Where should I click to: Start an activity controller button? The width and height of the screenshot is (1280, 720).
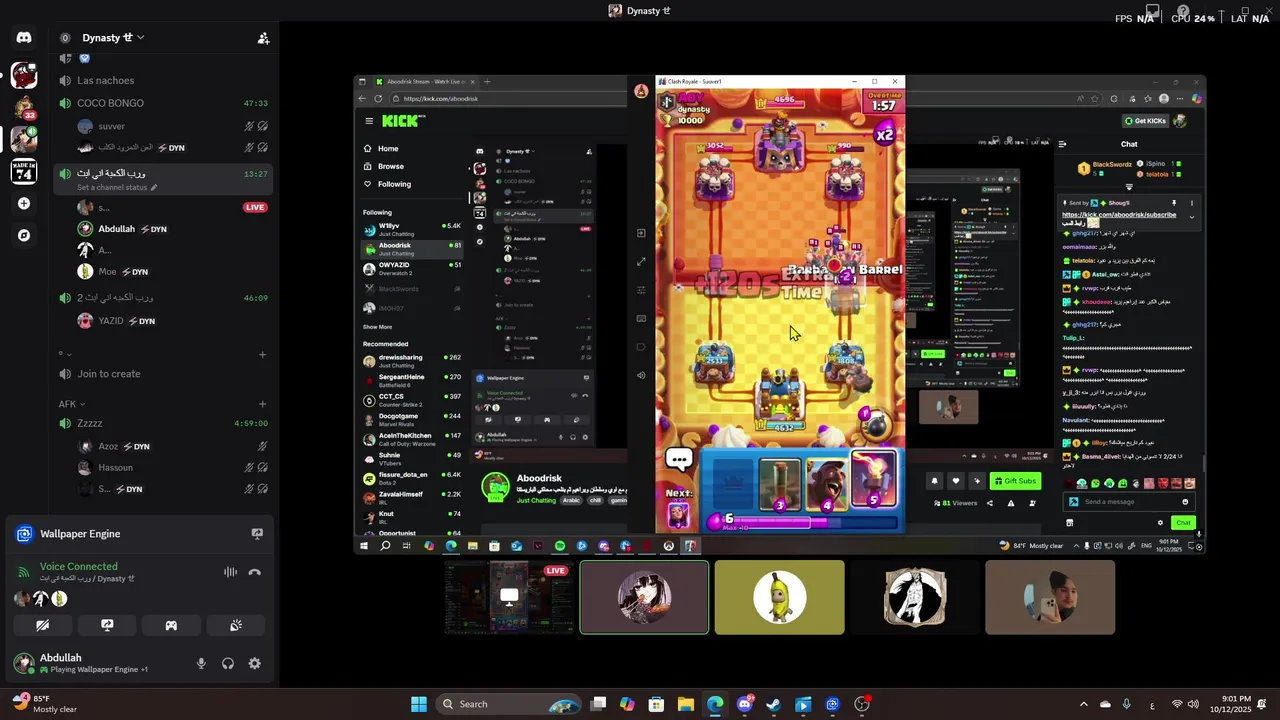pos(171,625)
